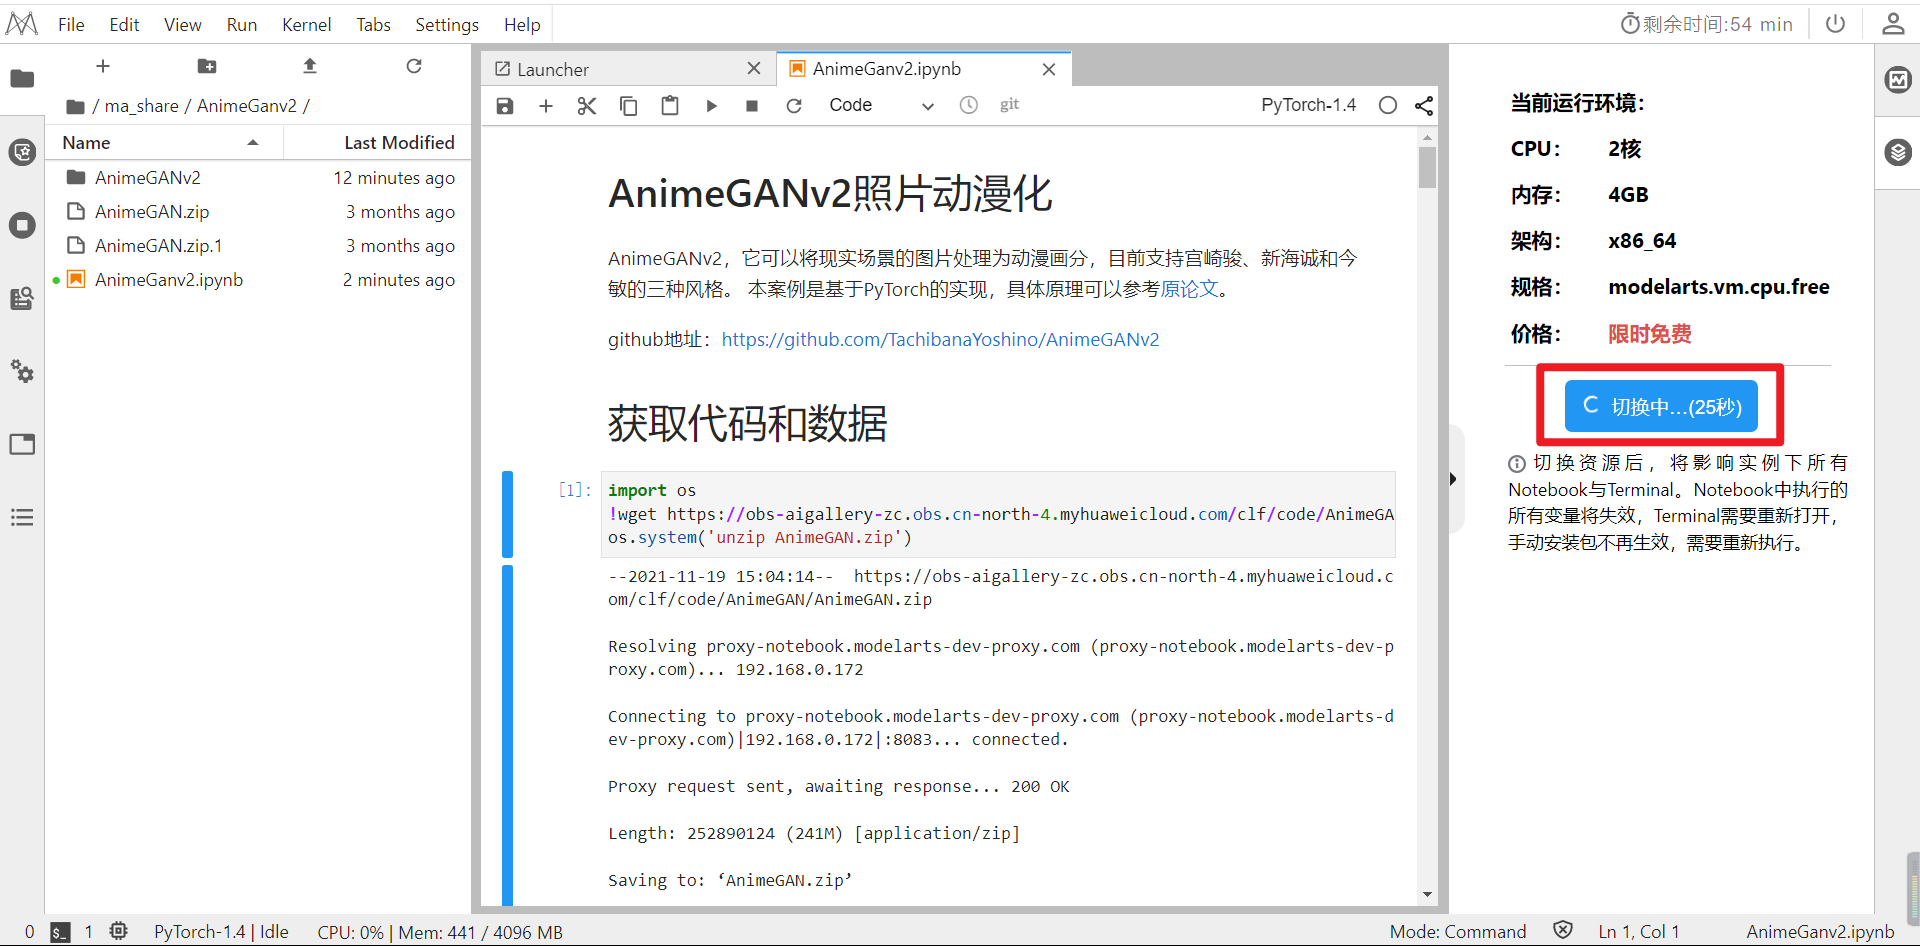Insert a cell below

coord(546,105)
